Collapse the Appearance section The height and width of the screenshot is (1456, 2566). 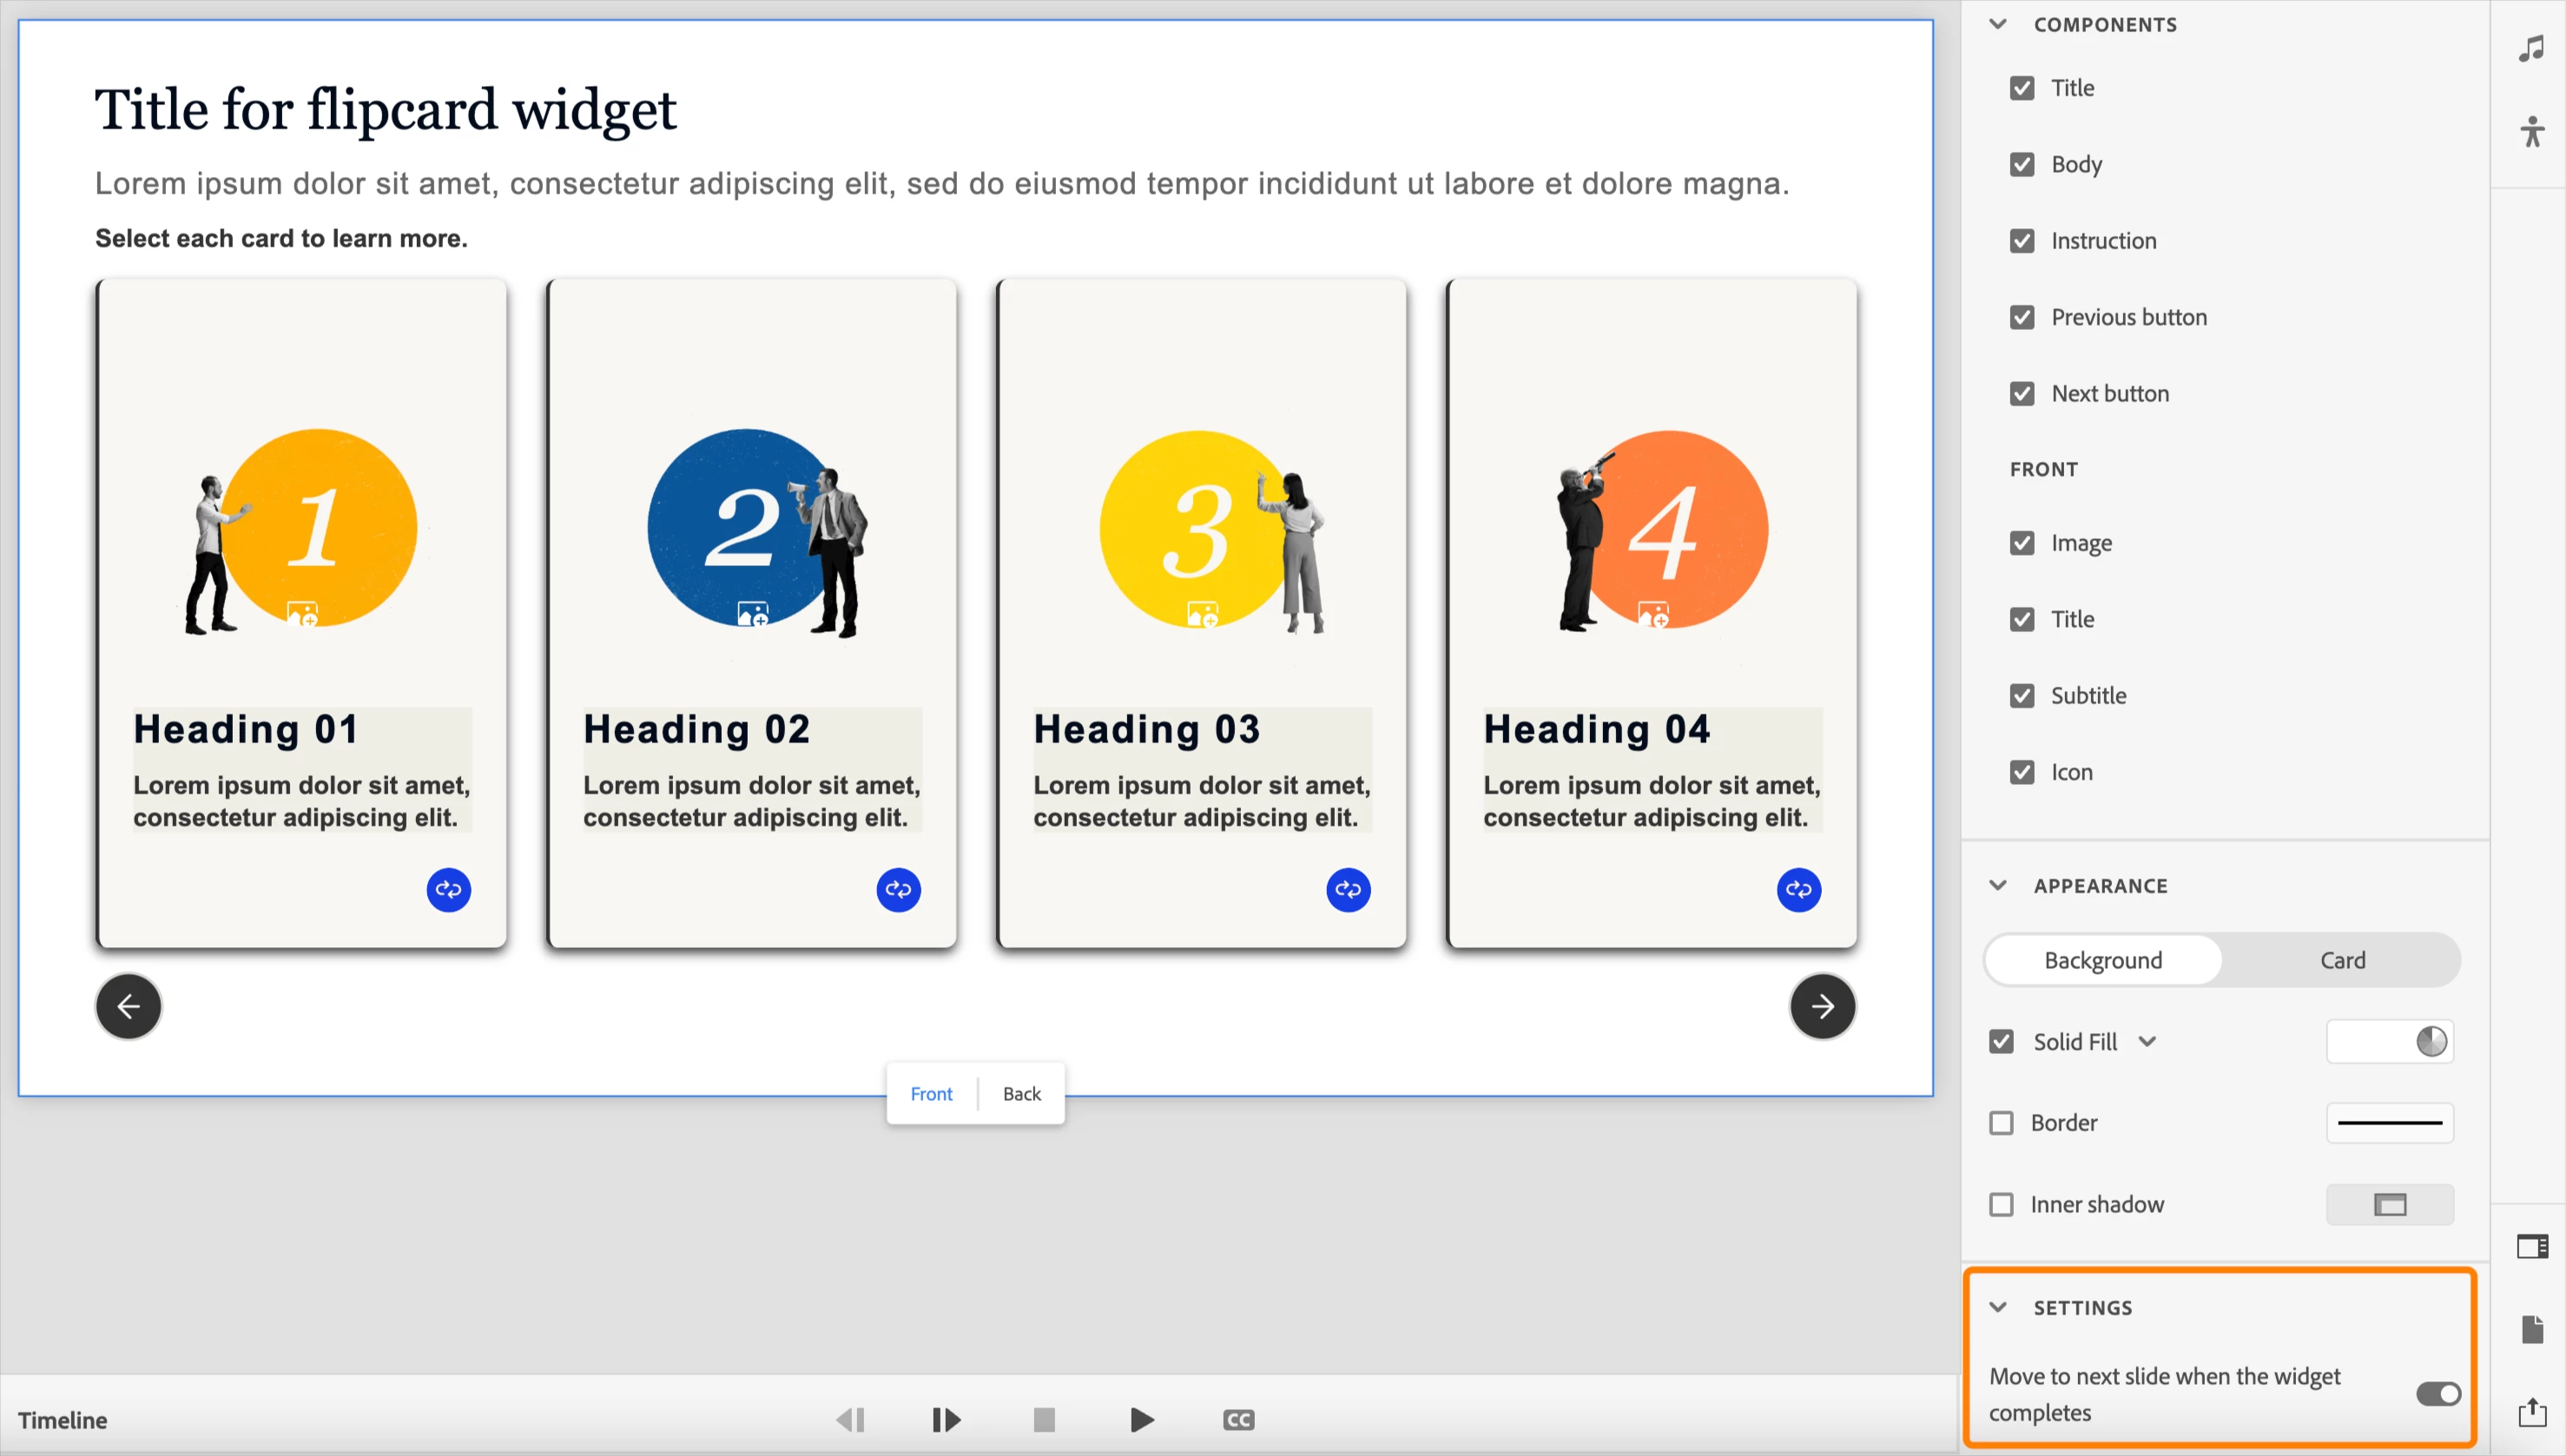point(1997,885)
